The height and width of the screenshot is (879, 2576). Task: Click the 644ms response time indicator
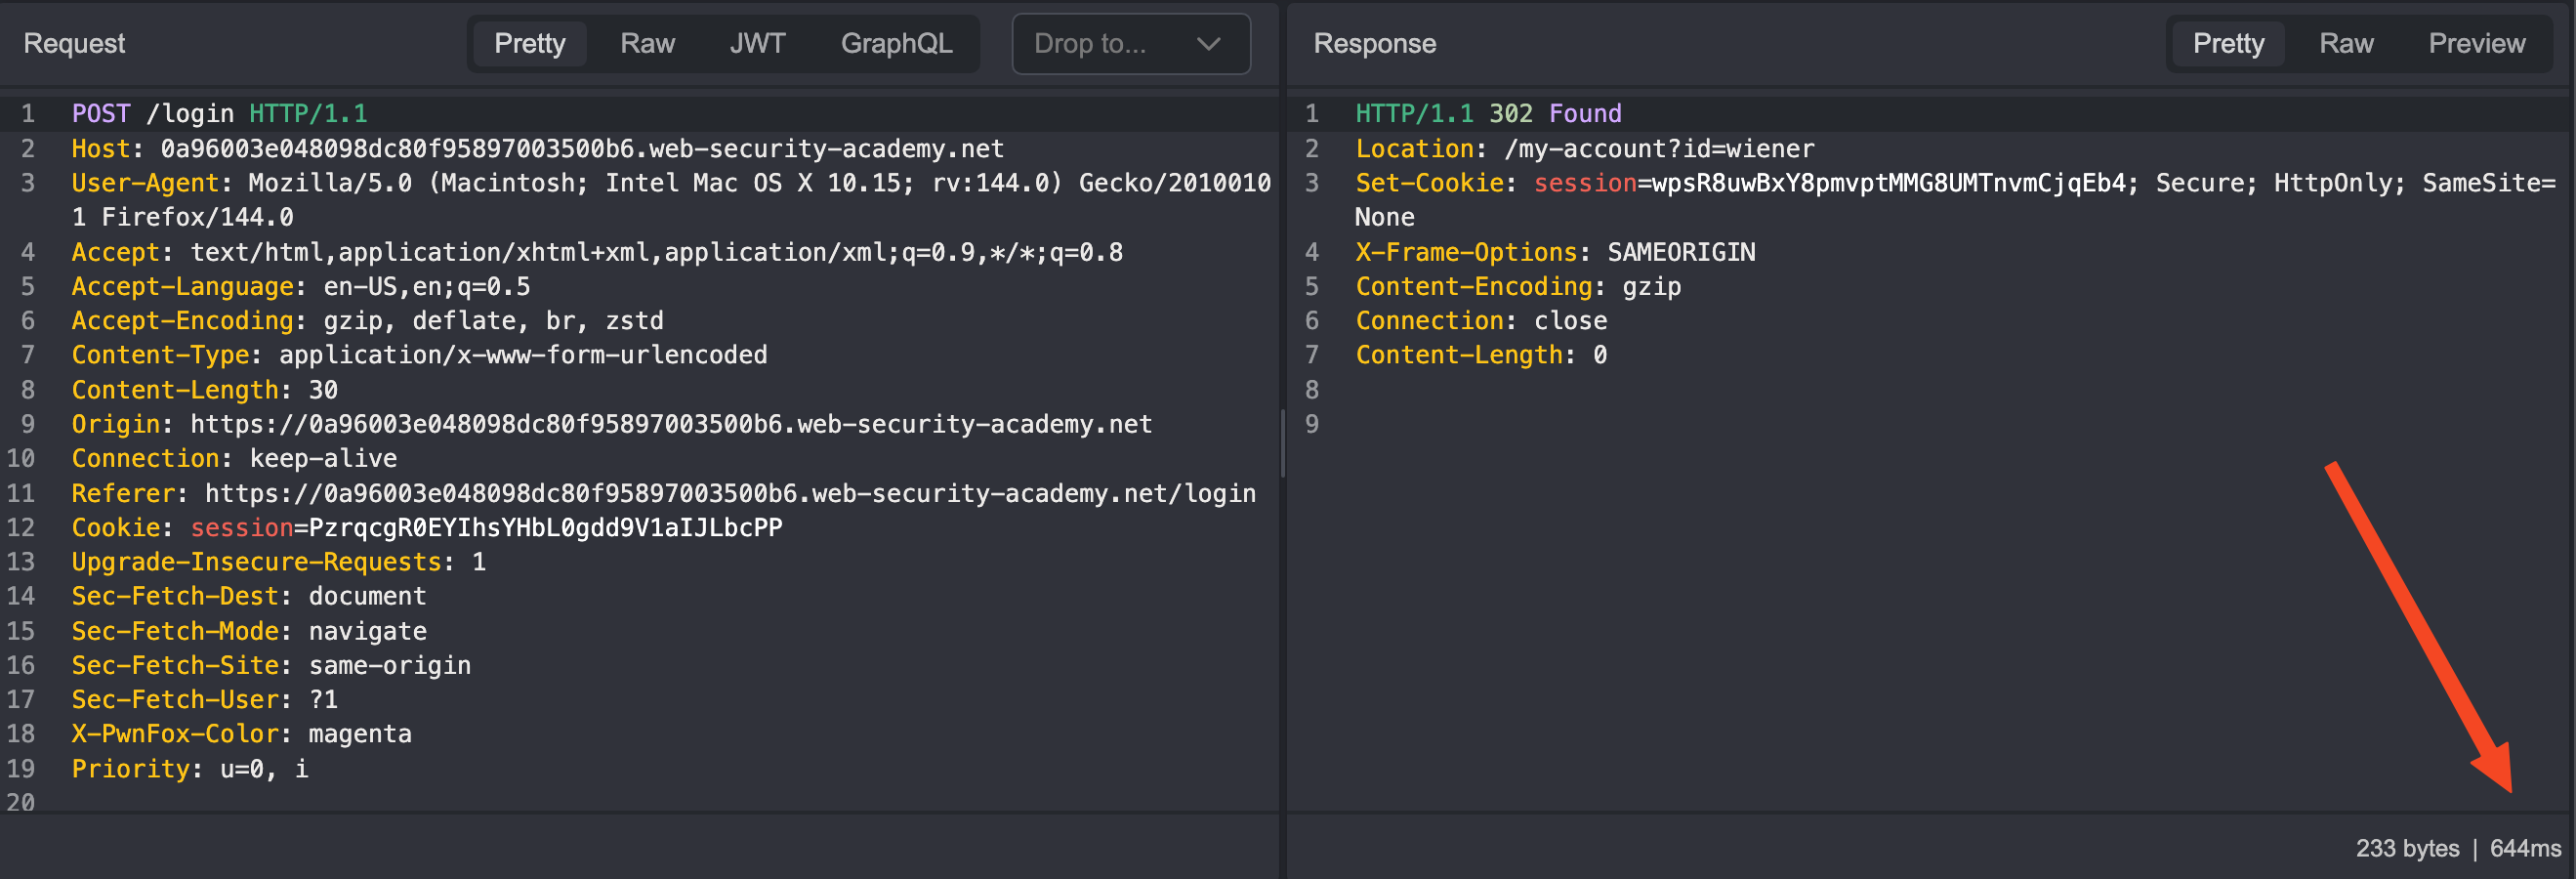[x=2524, y=848]
